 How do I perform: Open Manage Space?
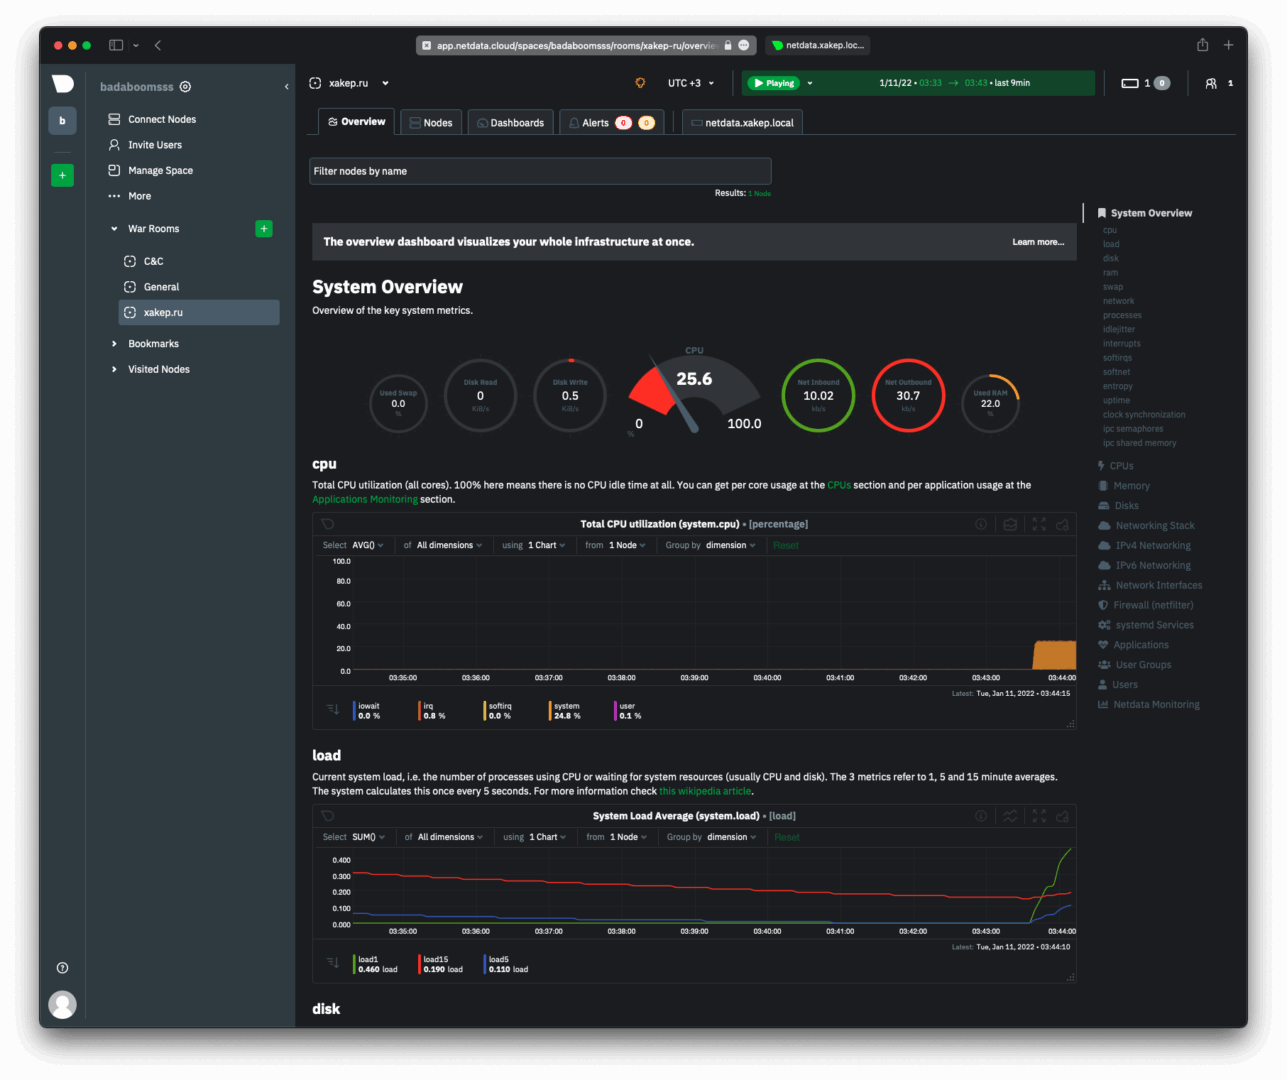pyautogui.click(x=151, y=171)
